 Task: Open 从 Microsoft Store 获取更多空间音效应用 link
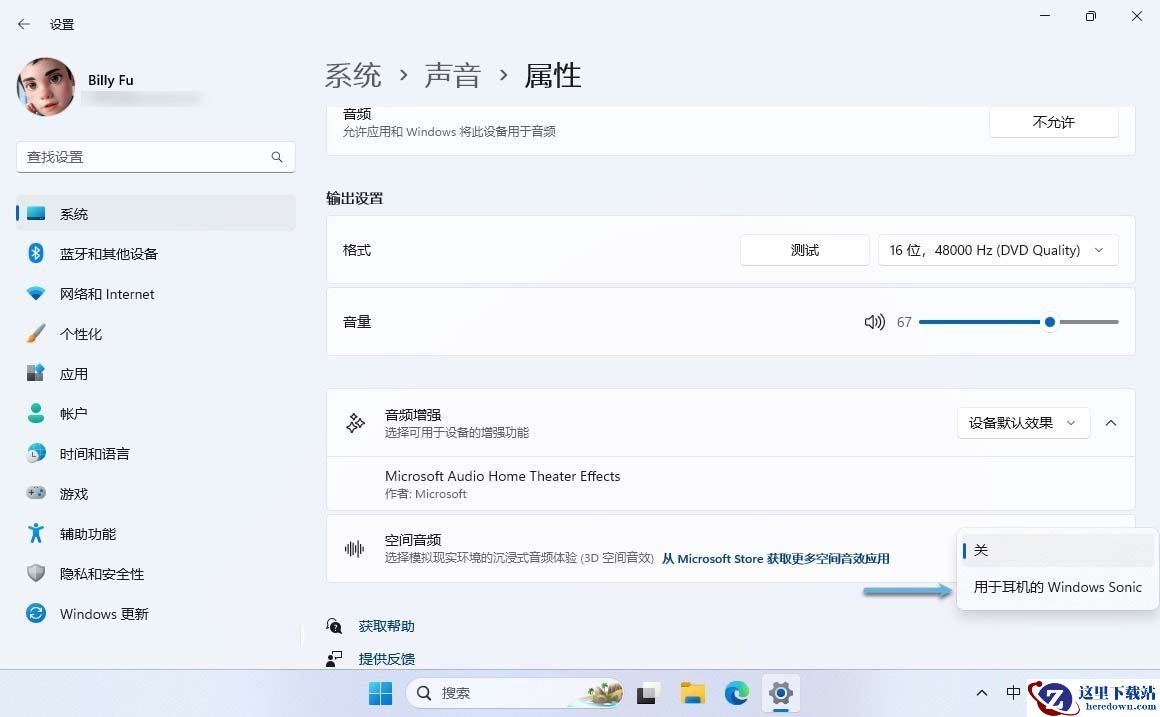775,559
